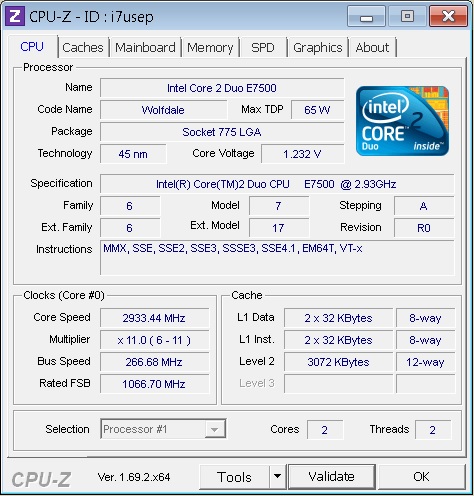Click the version text Ver. 1.69.2.x64

click(x=134, y=477)
